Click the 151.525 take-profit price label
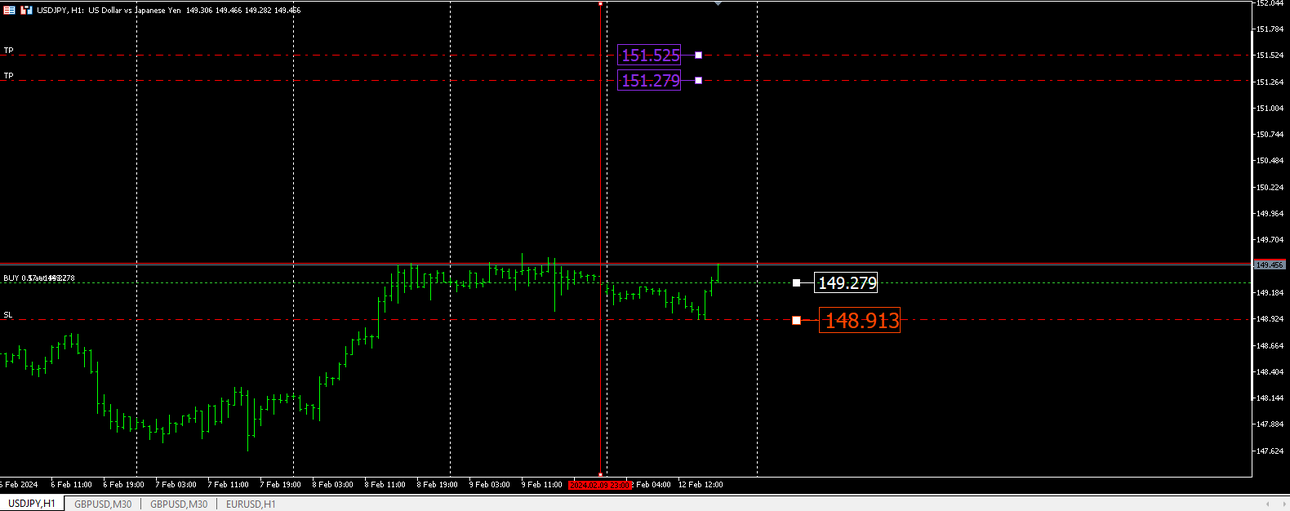Image resolution: width=1290 pixels, height=511 pixels. point(650,55)
